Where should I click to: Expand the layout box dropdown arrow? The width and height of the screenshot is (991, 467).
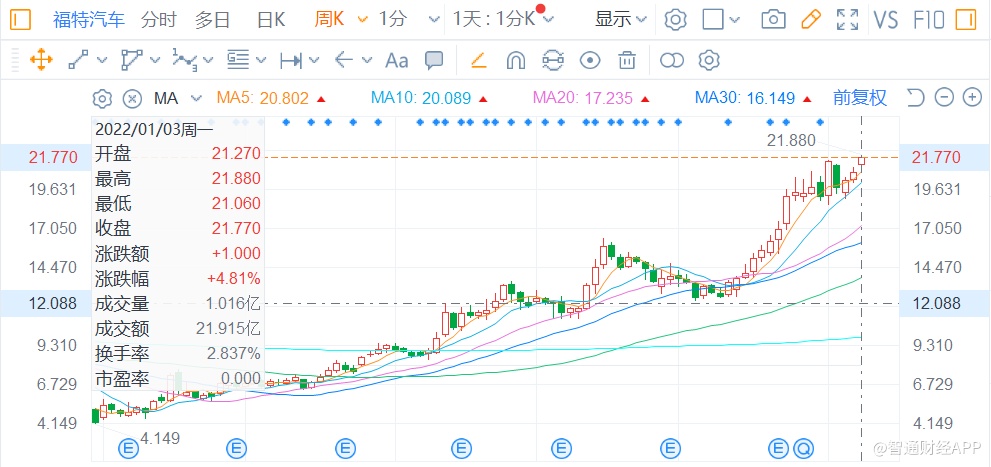(x=734, y=20)
